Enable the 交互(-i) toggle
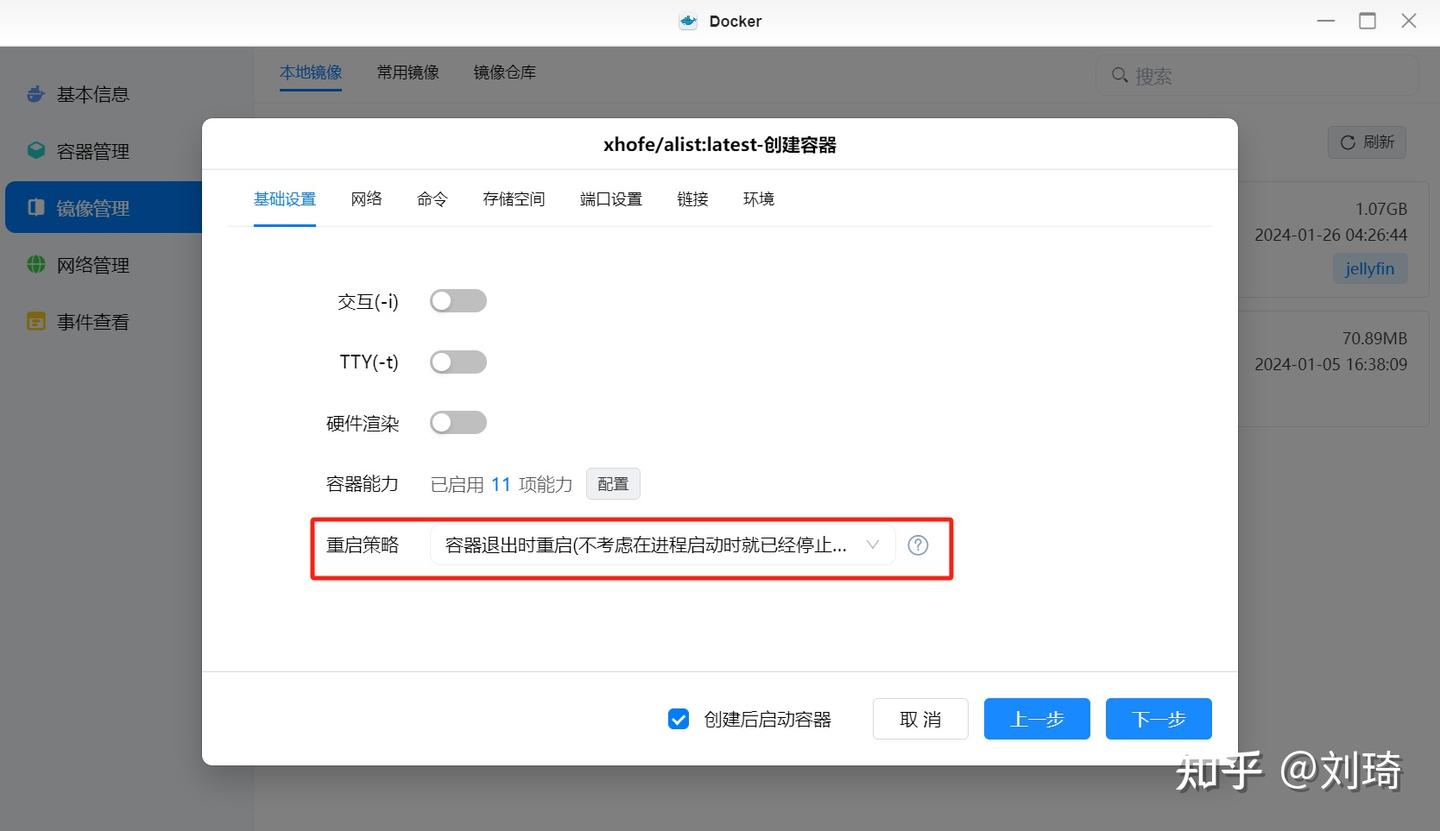The height and width of the screenshot is (831, 1440). pos(458,300)
